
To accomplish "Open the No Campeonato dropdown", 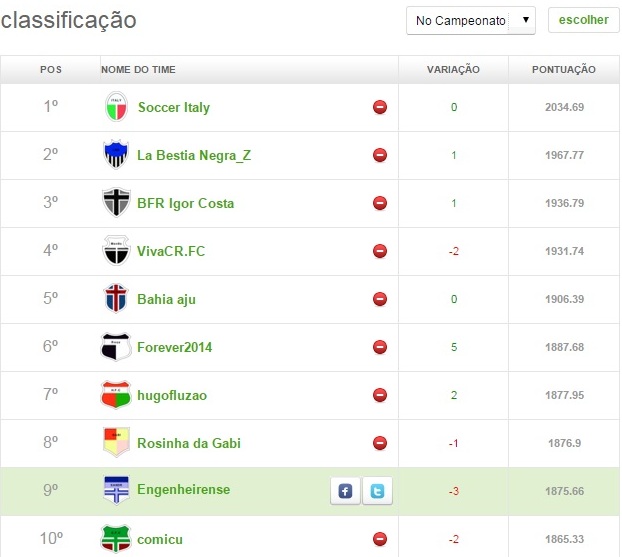I will [x=471, y=20].
